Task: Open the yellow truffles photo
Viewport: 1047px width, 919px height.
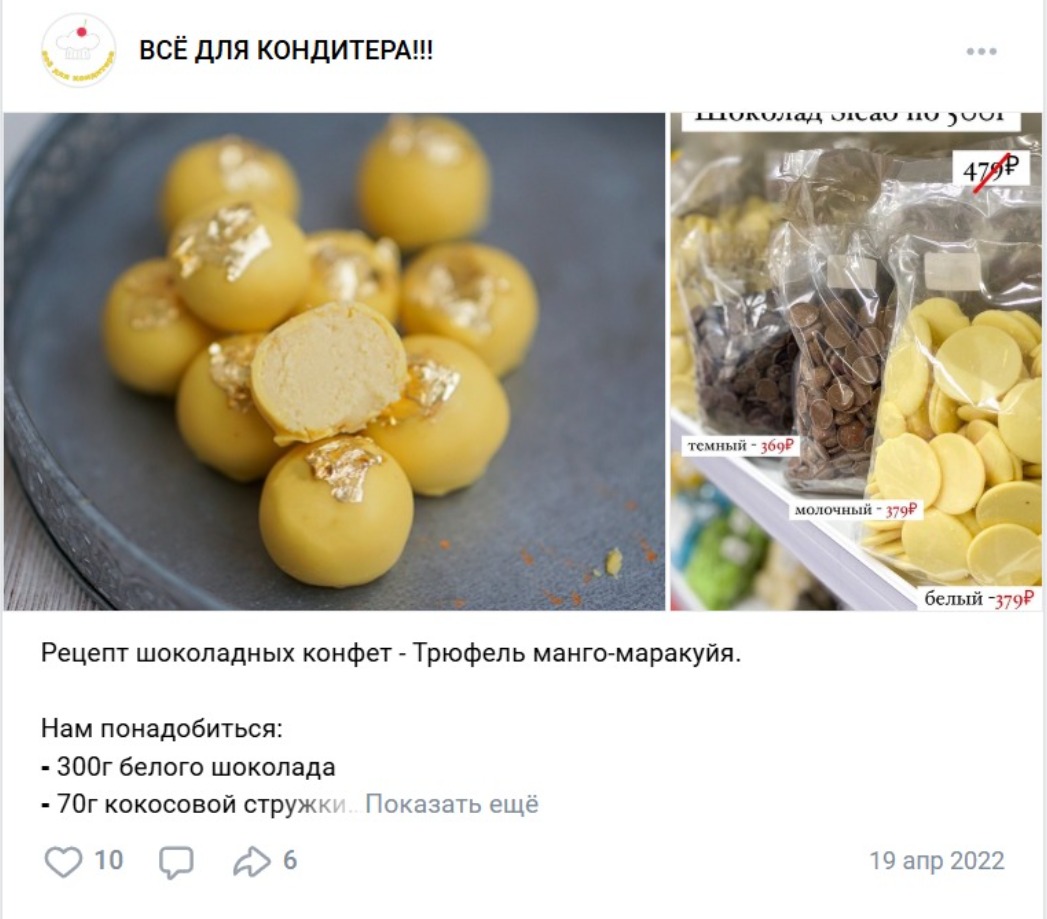Action: click(335, 361)
